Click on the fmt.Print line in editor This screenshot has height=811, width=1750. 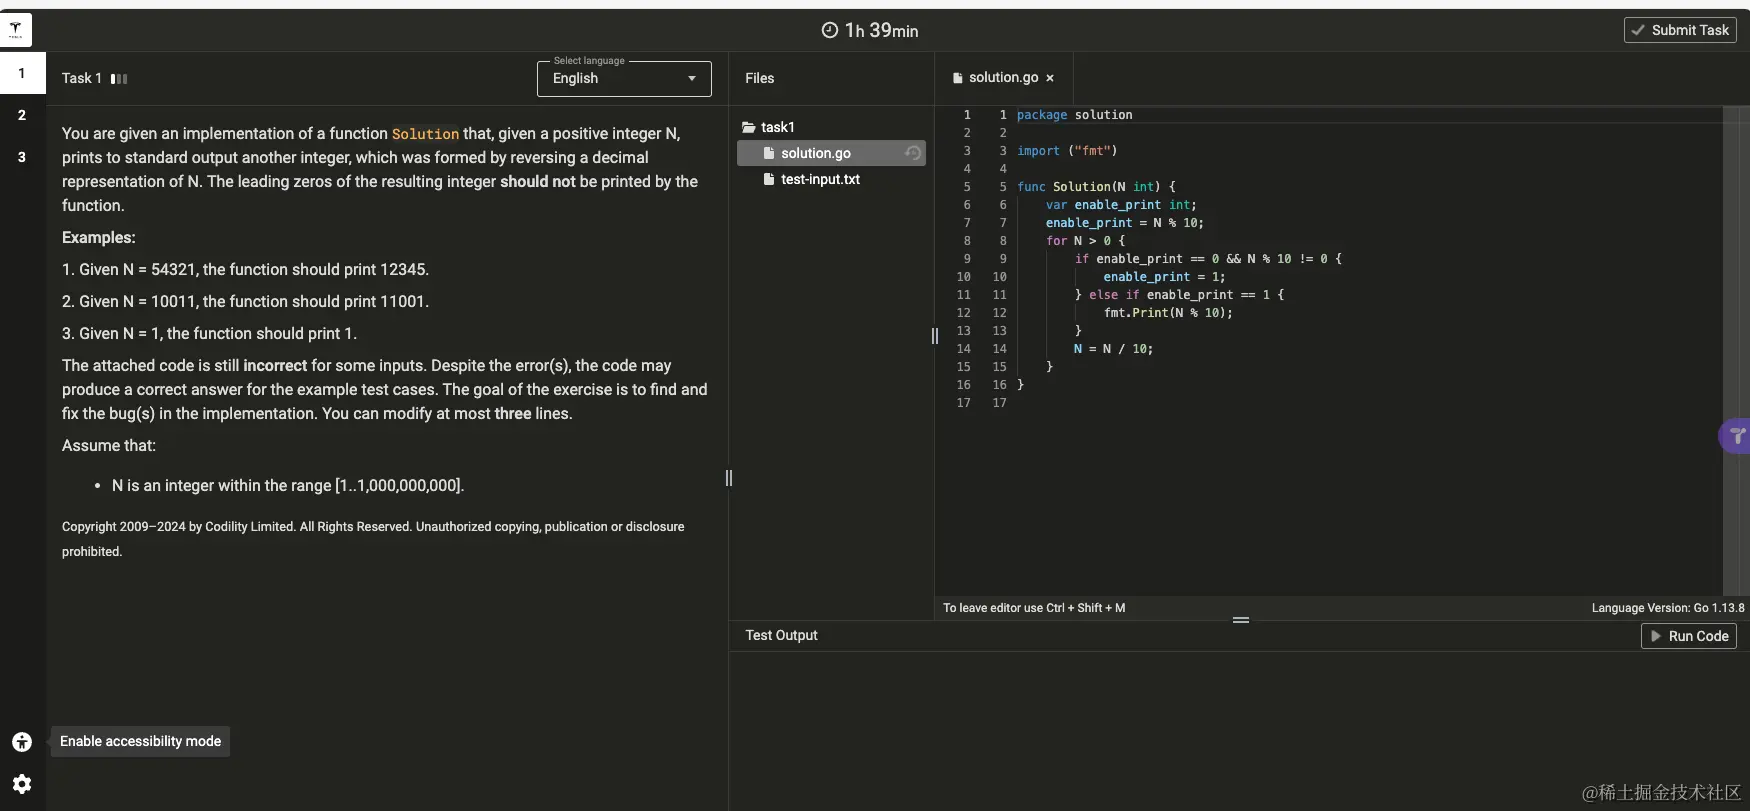(x=1168, y=313)
